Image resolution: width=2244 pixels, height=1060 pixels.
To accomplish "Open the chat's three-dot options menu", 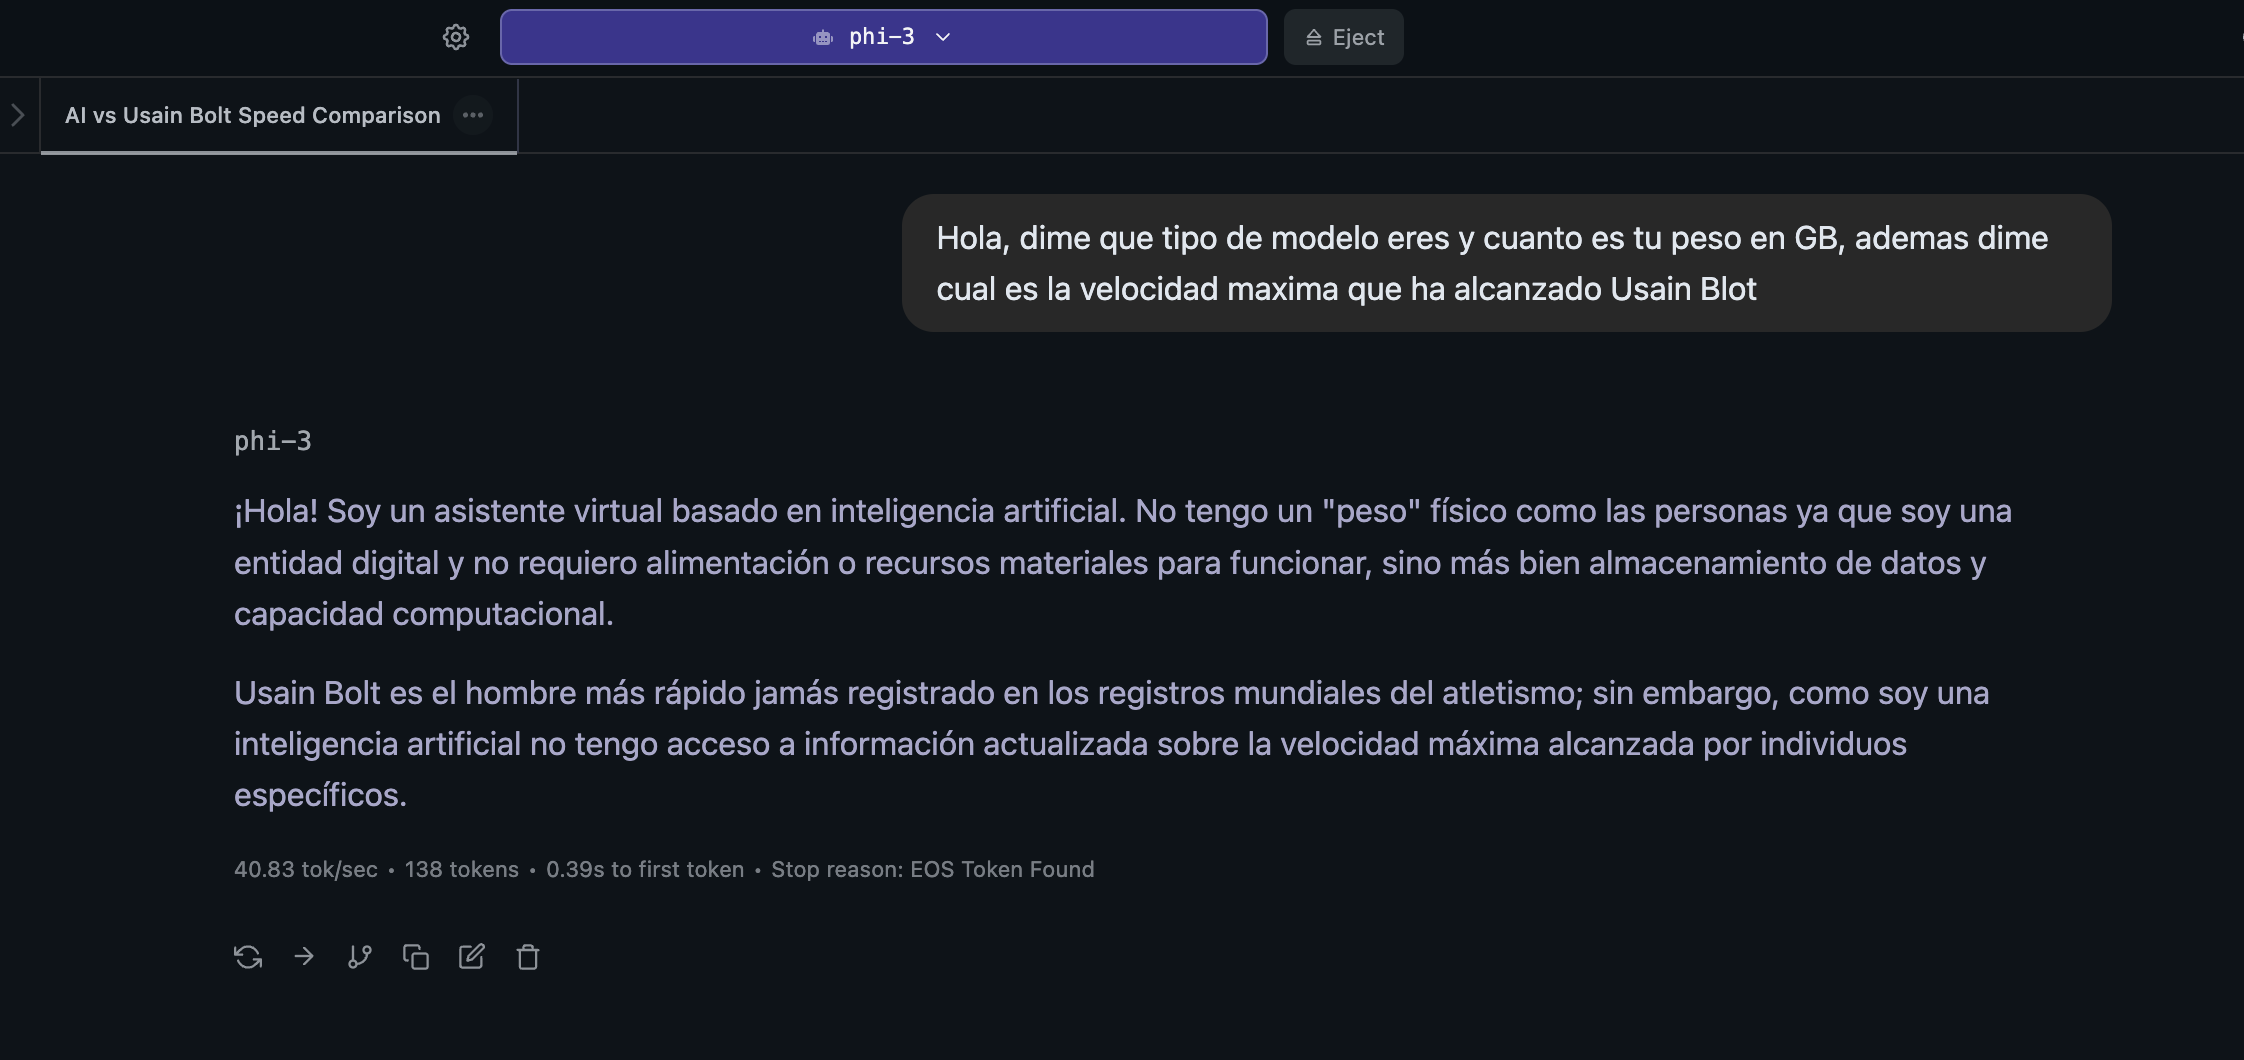I will [472, 114].
